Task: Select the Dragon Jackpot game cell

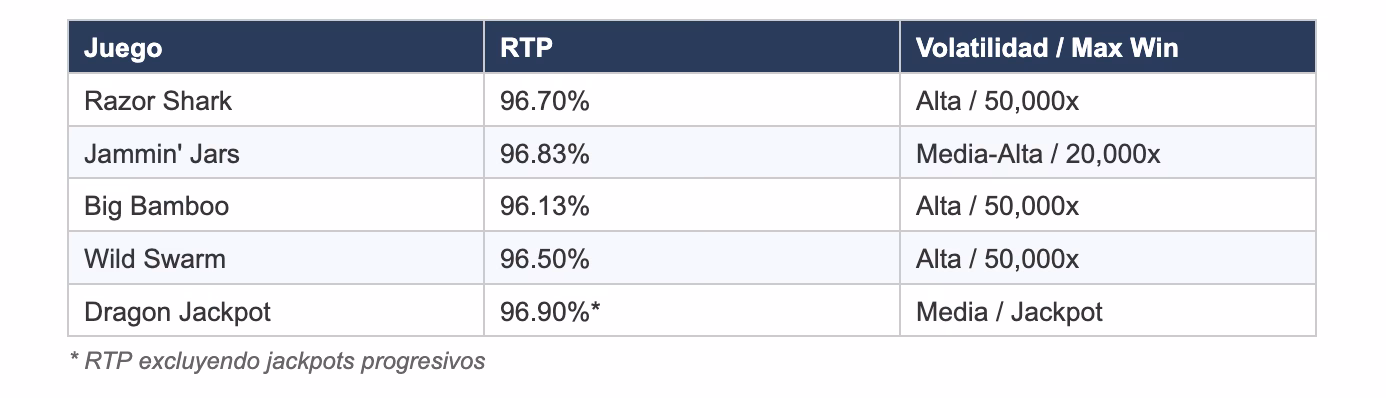Action: (x=276, y=311)
